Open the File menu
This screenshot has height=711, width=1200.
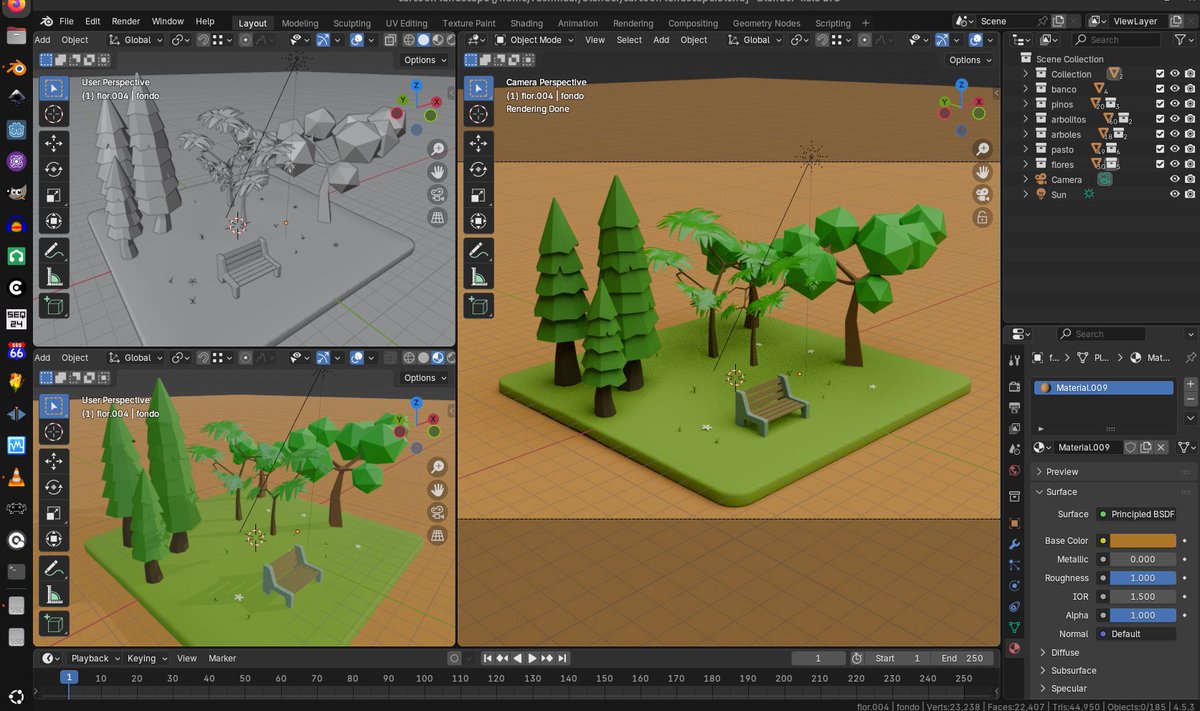coord(66,21)
